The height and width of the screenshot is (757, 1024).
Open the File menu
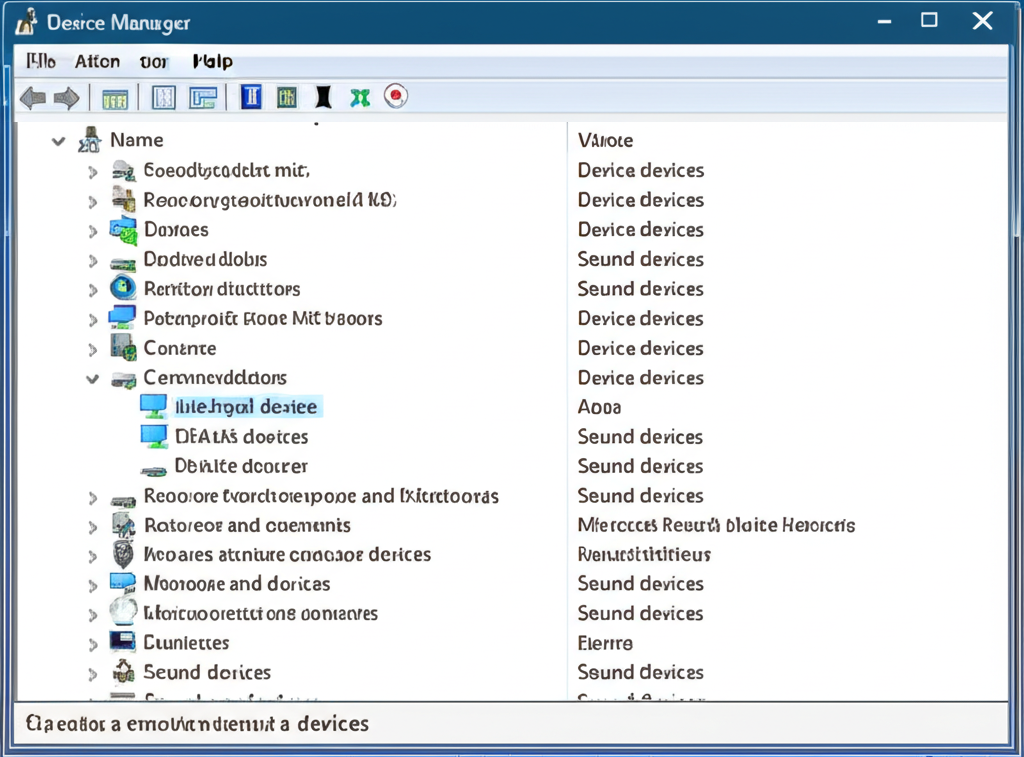pyautogui.click(x=41, y=61)
